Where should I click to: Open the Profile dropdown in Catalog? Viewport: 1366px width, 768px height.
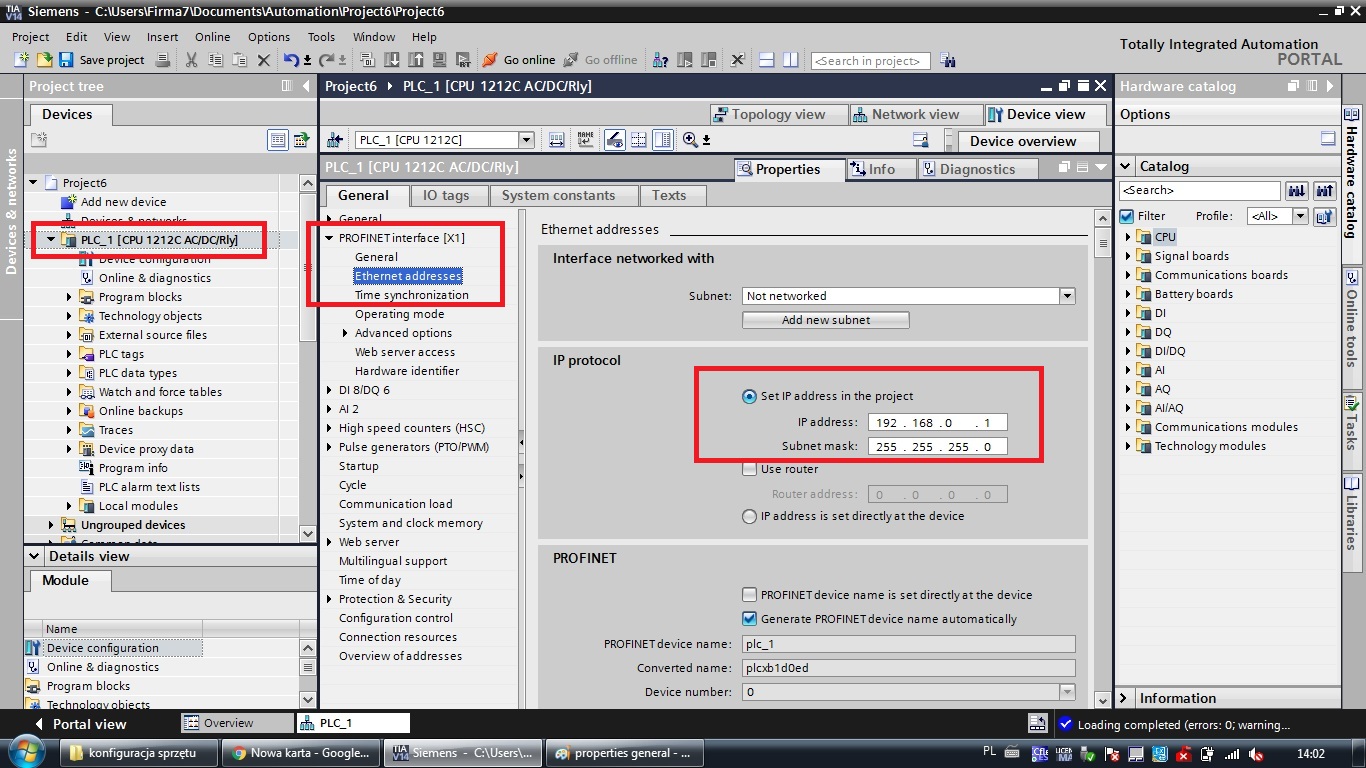[x=1300, y=216]
